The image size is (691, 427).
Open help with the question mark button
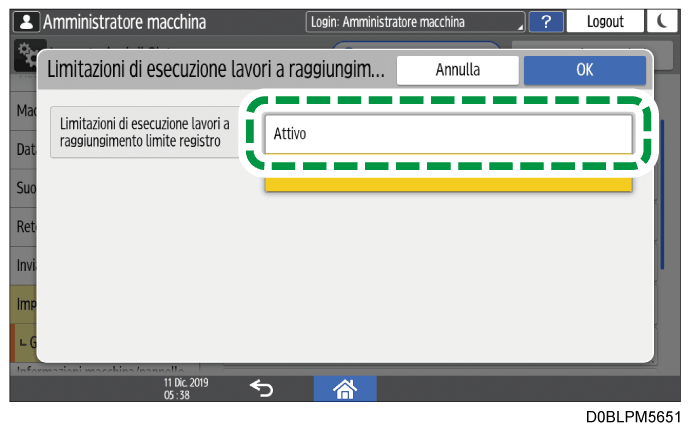[545, 21]
